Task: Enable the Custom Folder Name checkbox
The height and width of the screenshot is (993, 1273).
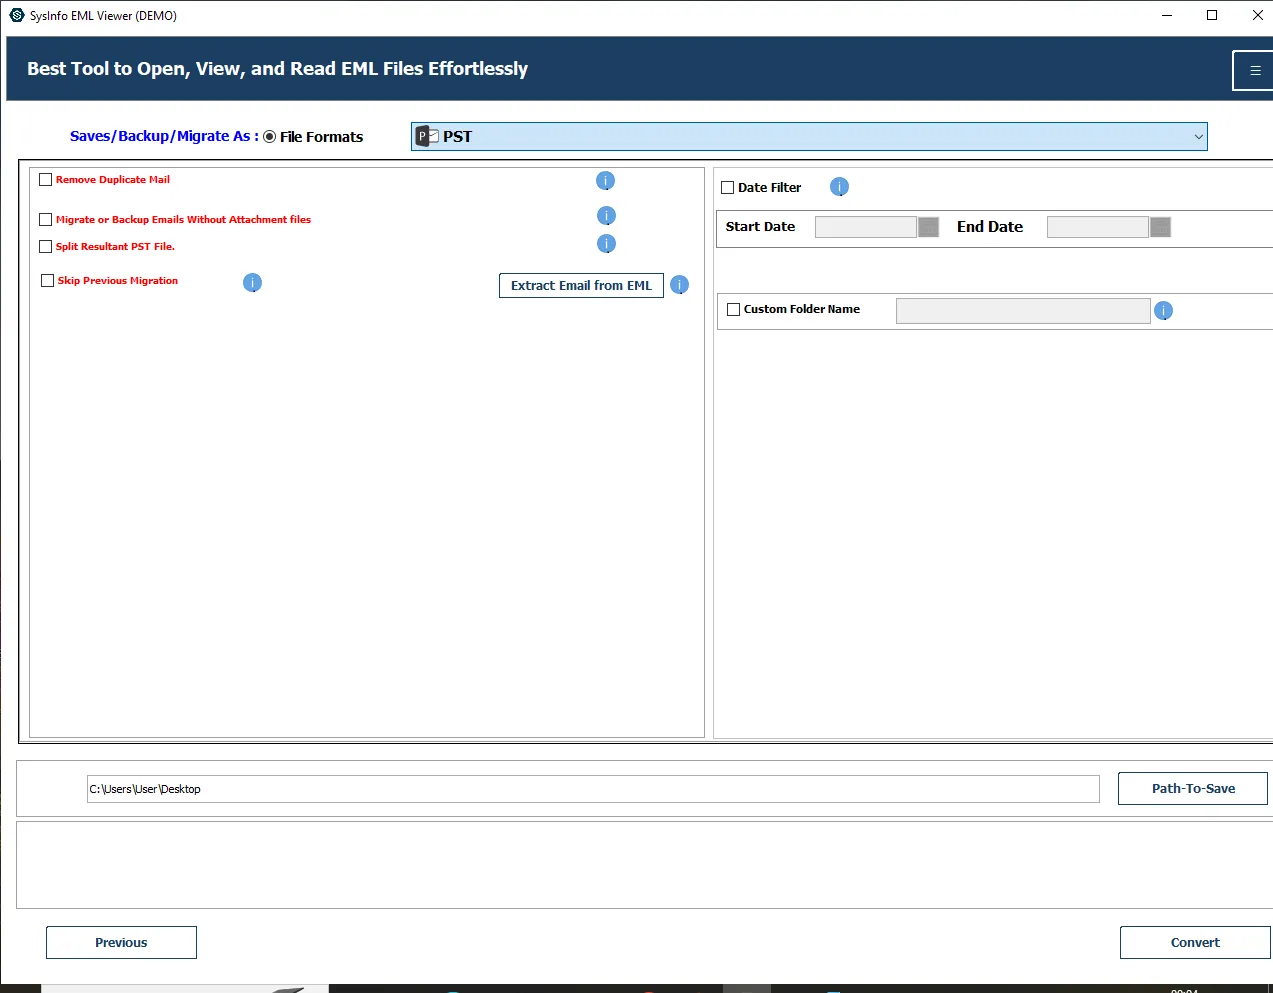Action: click(733, 310)
